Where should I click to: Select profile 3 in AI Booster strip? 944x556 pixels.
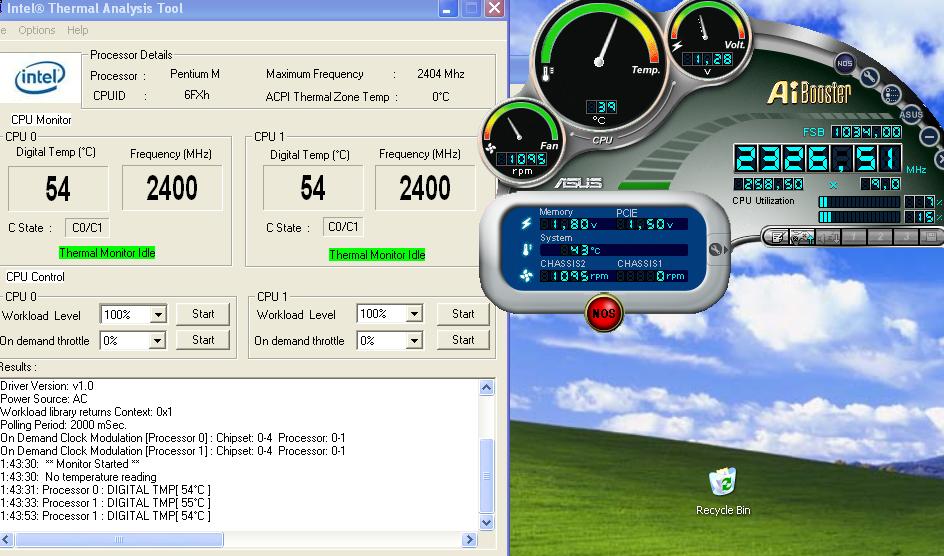click(x=905, y=237)
